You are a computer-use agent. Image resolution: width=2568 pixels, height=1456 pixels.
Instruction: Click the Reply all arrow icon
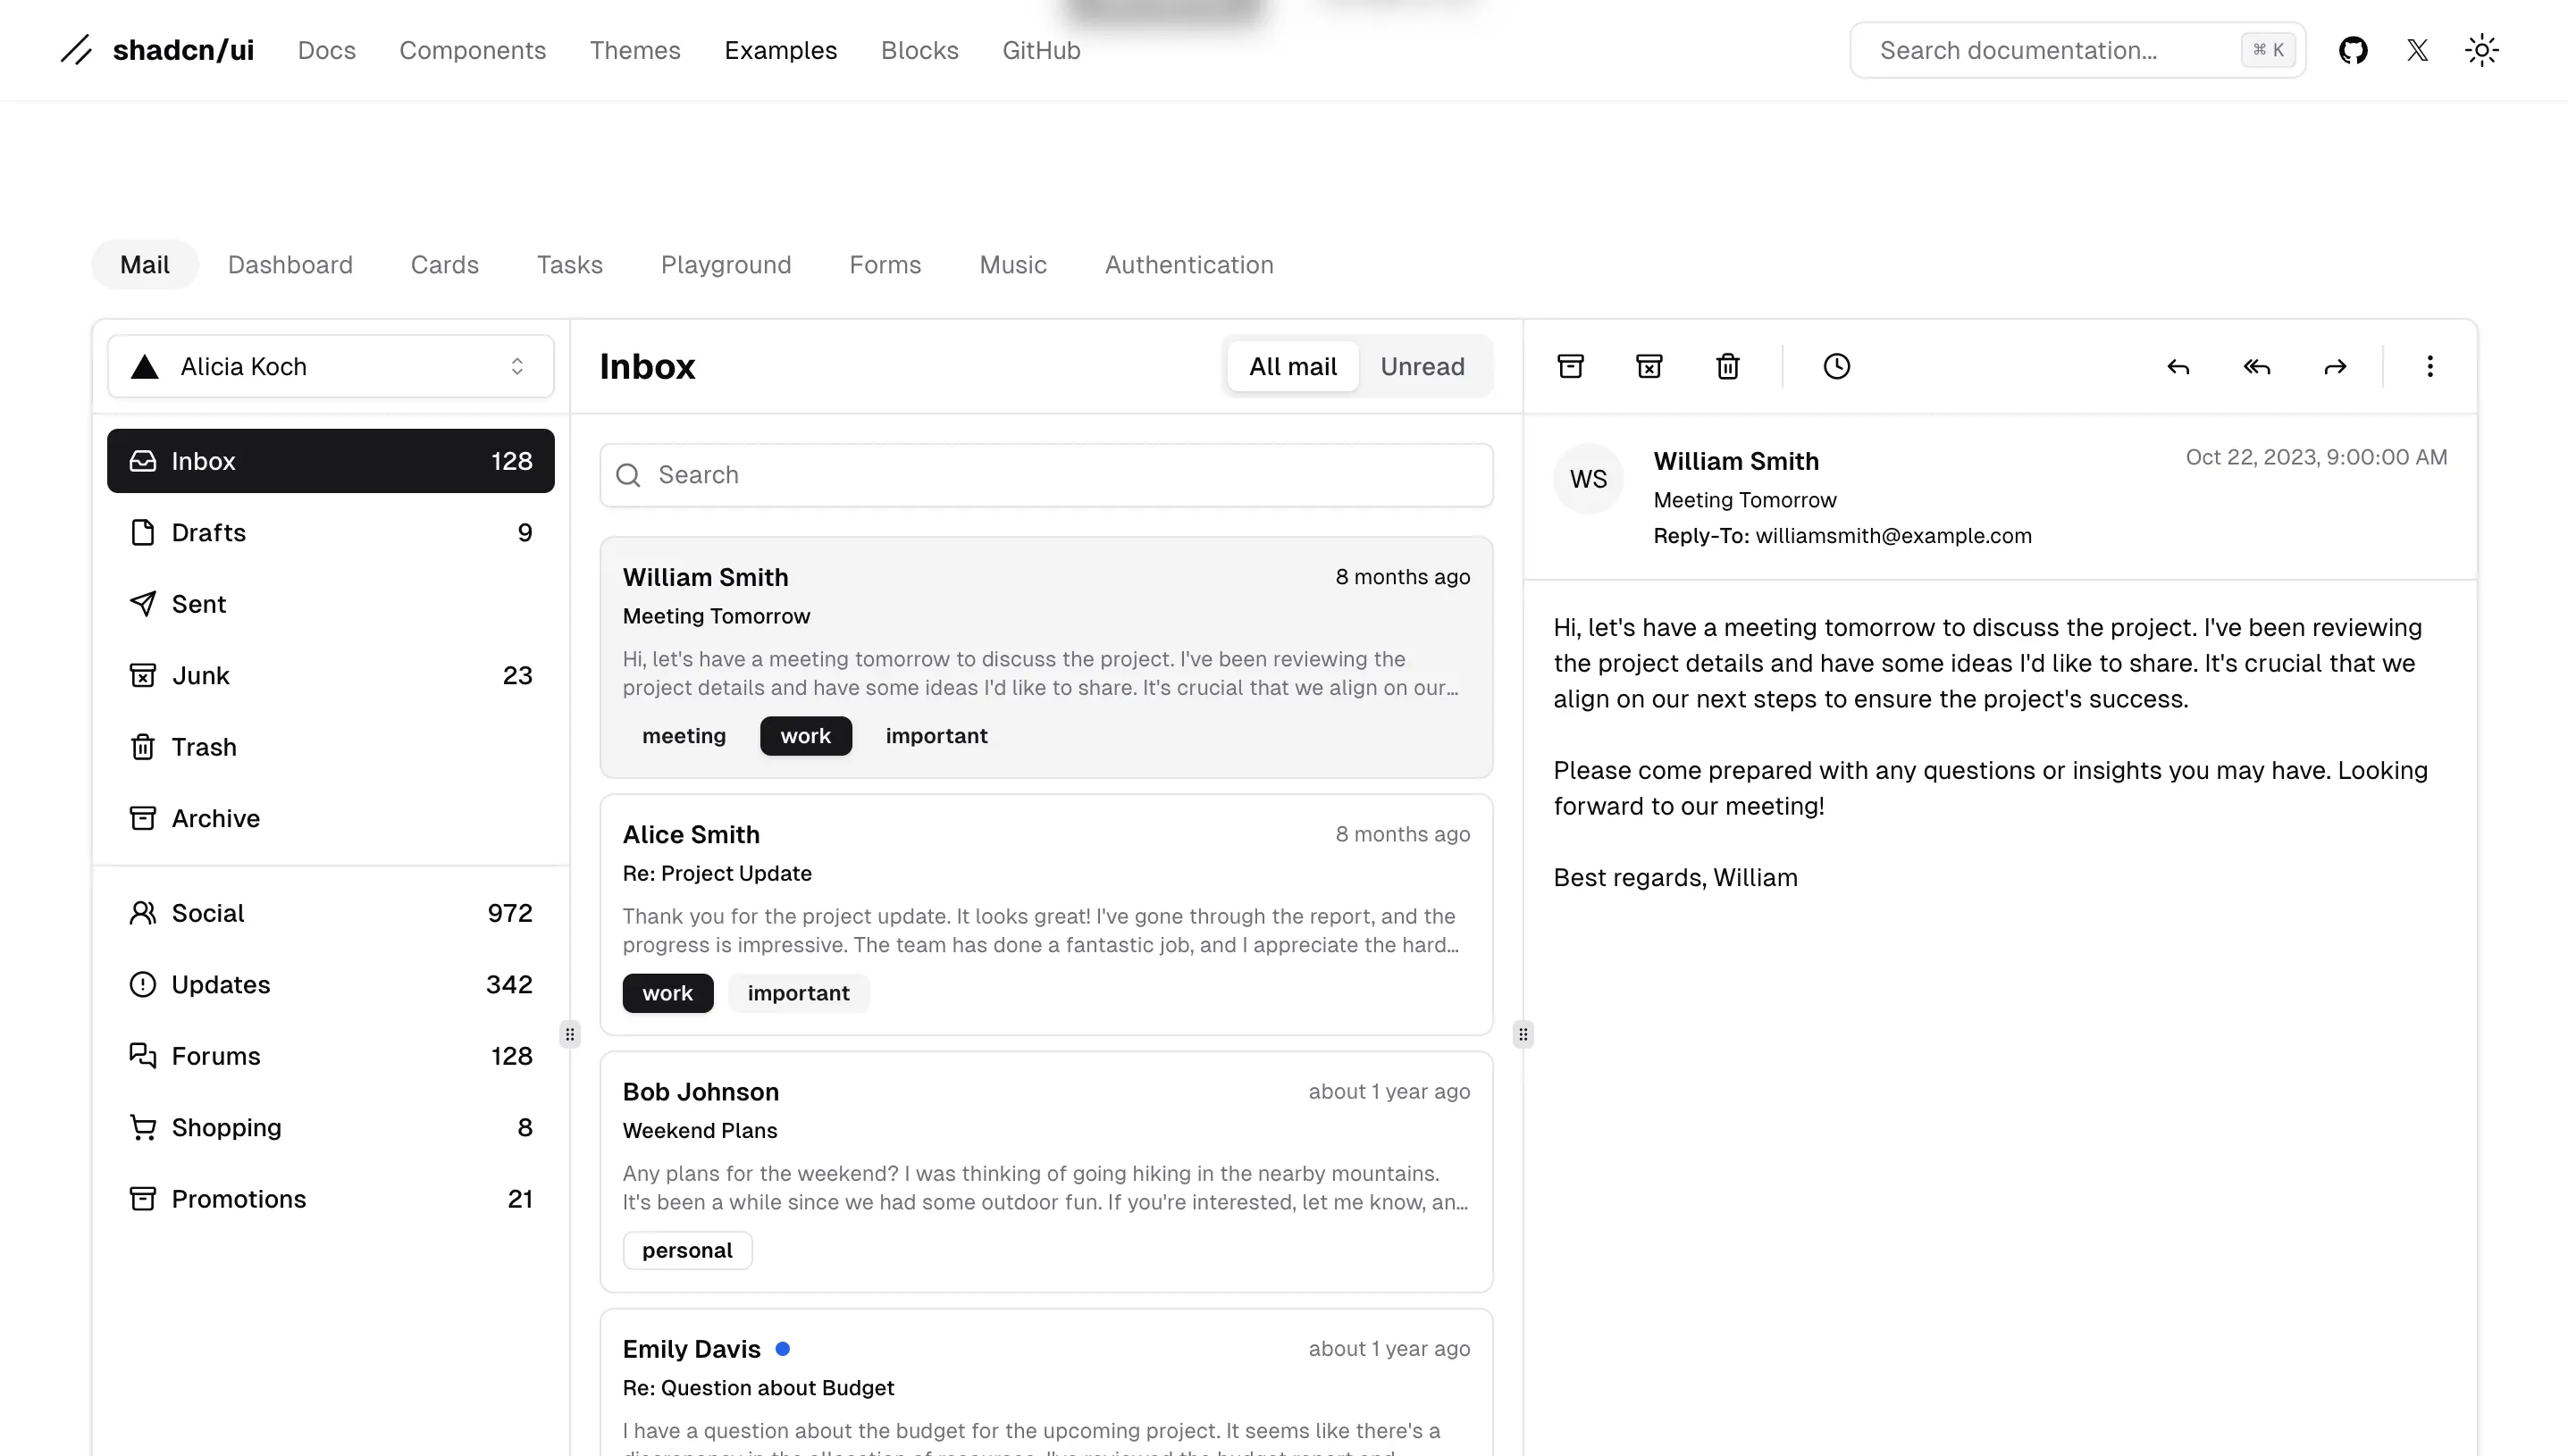tap(2257, 366)
